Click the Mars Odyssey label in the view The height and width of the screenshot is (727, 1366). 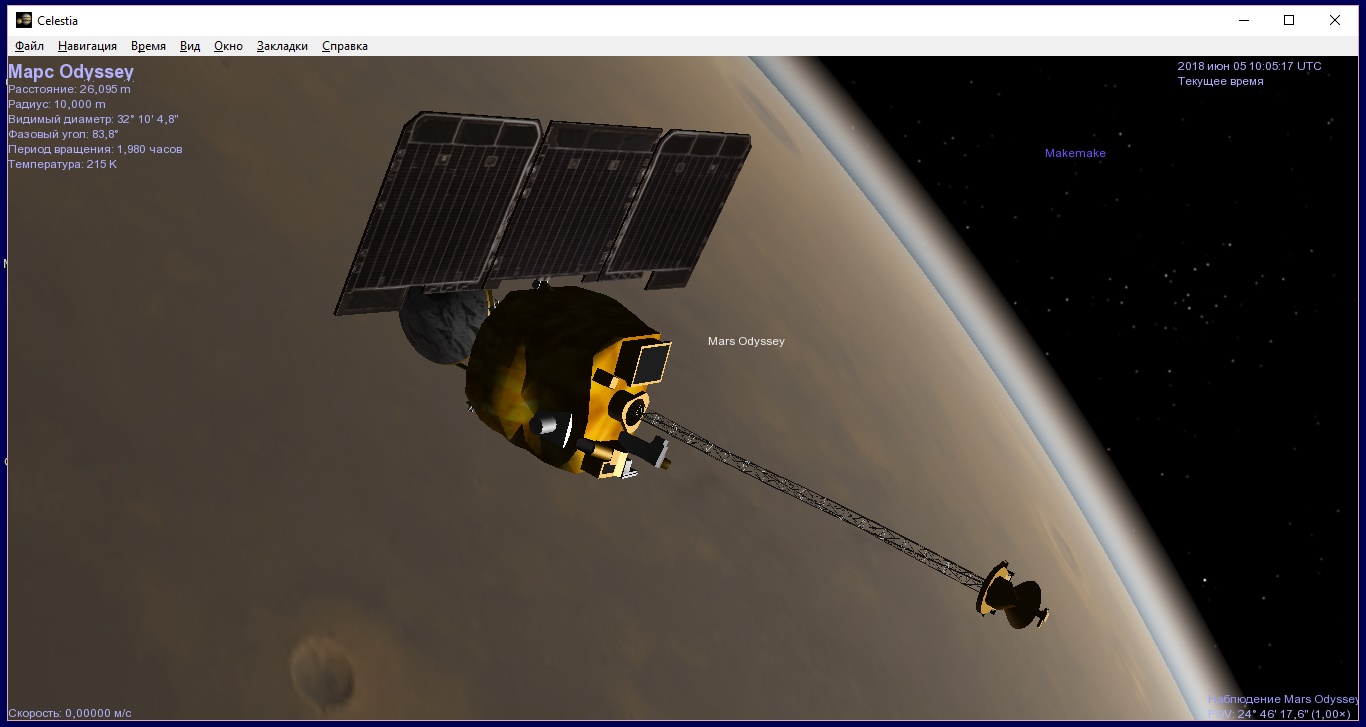point(746,341)
